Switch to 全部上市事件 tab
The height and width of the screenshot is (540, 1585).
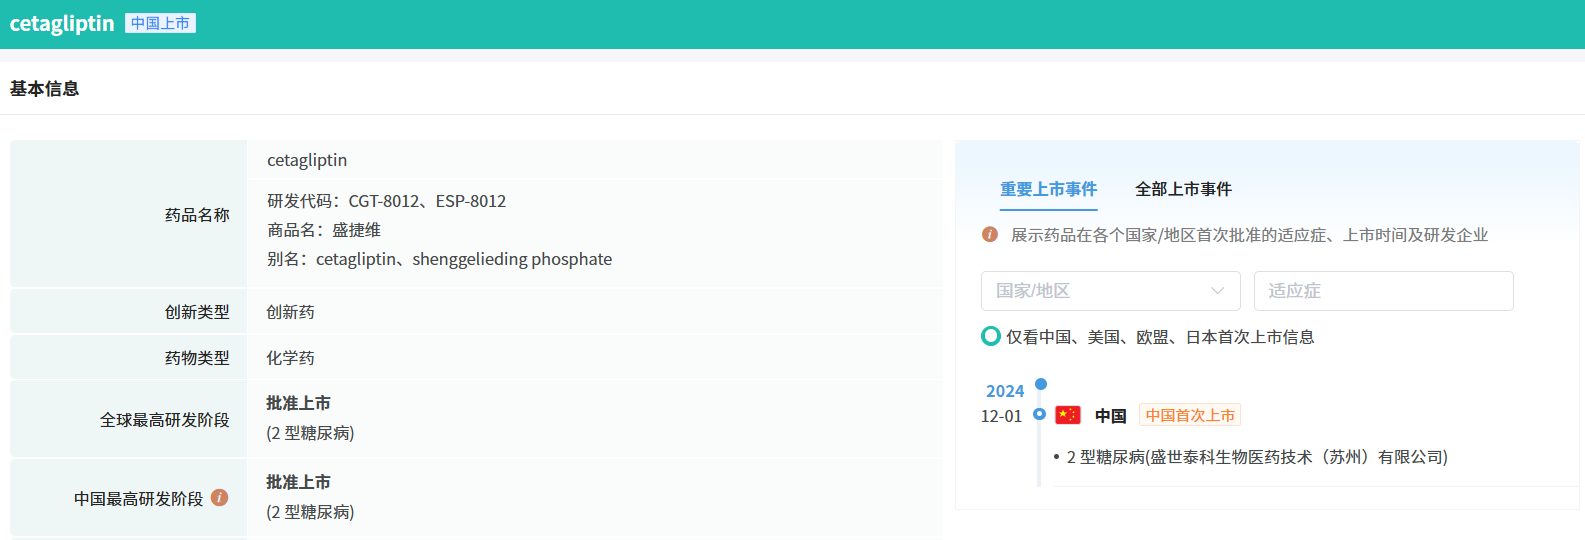pos(1183,189)
